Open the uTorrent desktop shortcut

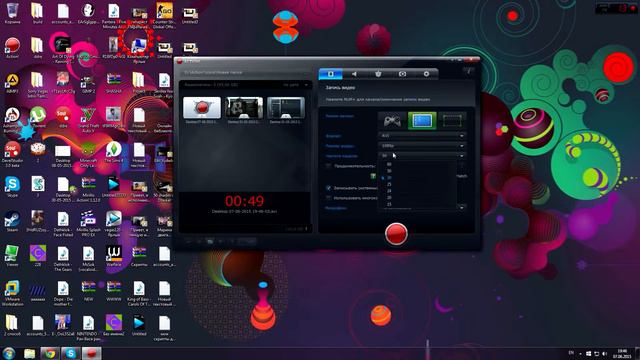pyautogui.click(x=38, y=118)
